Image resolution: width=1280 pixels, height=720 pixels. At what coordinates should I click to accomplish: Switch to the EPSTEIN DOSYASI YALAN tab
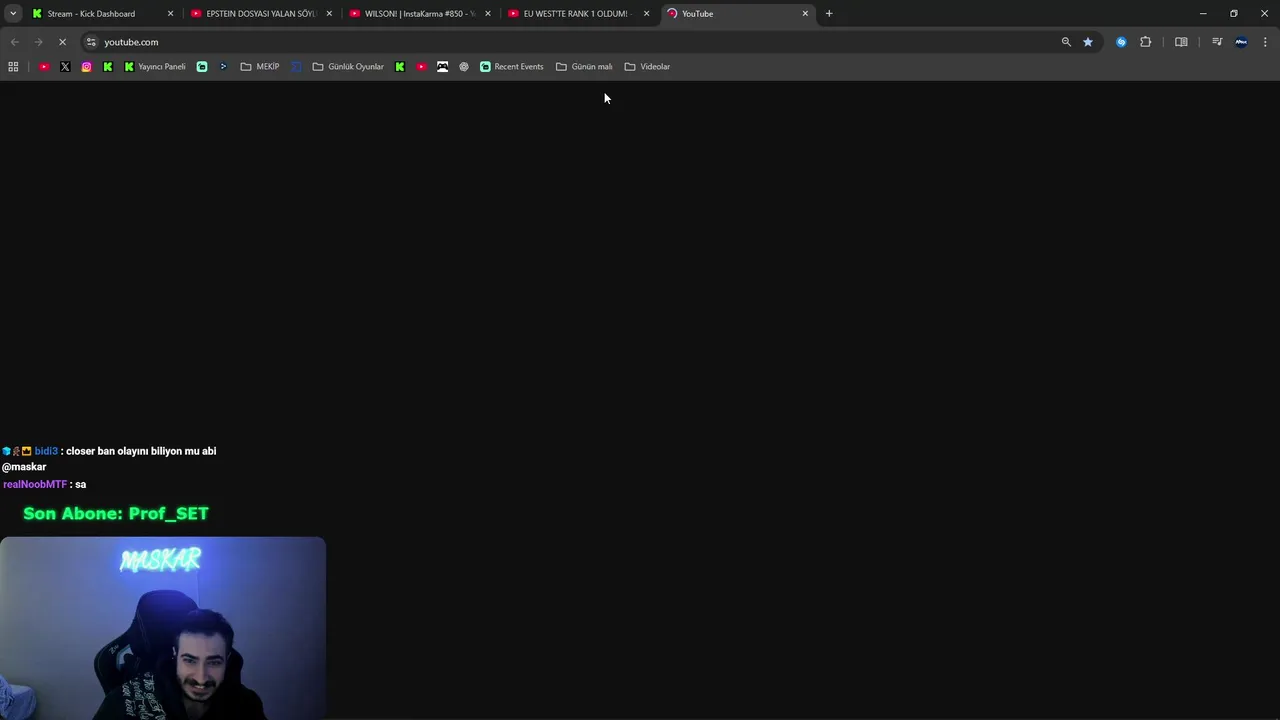pyautogui.click(x=260, y=14)
